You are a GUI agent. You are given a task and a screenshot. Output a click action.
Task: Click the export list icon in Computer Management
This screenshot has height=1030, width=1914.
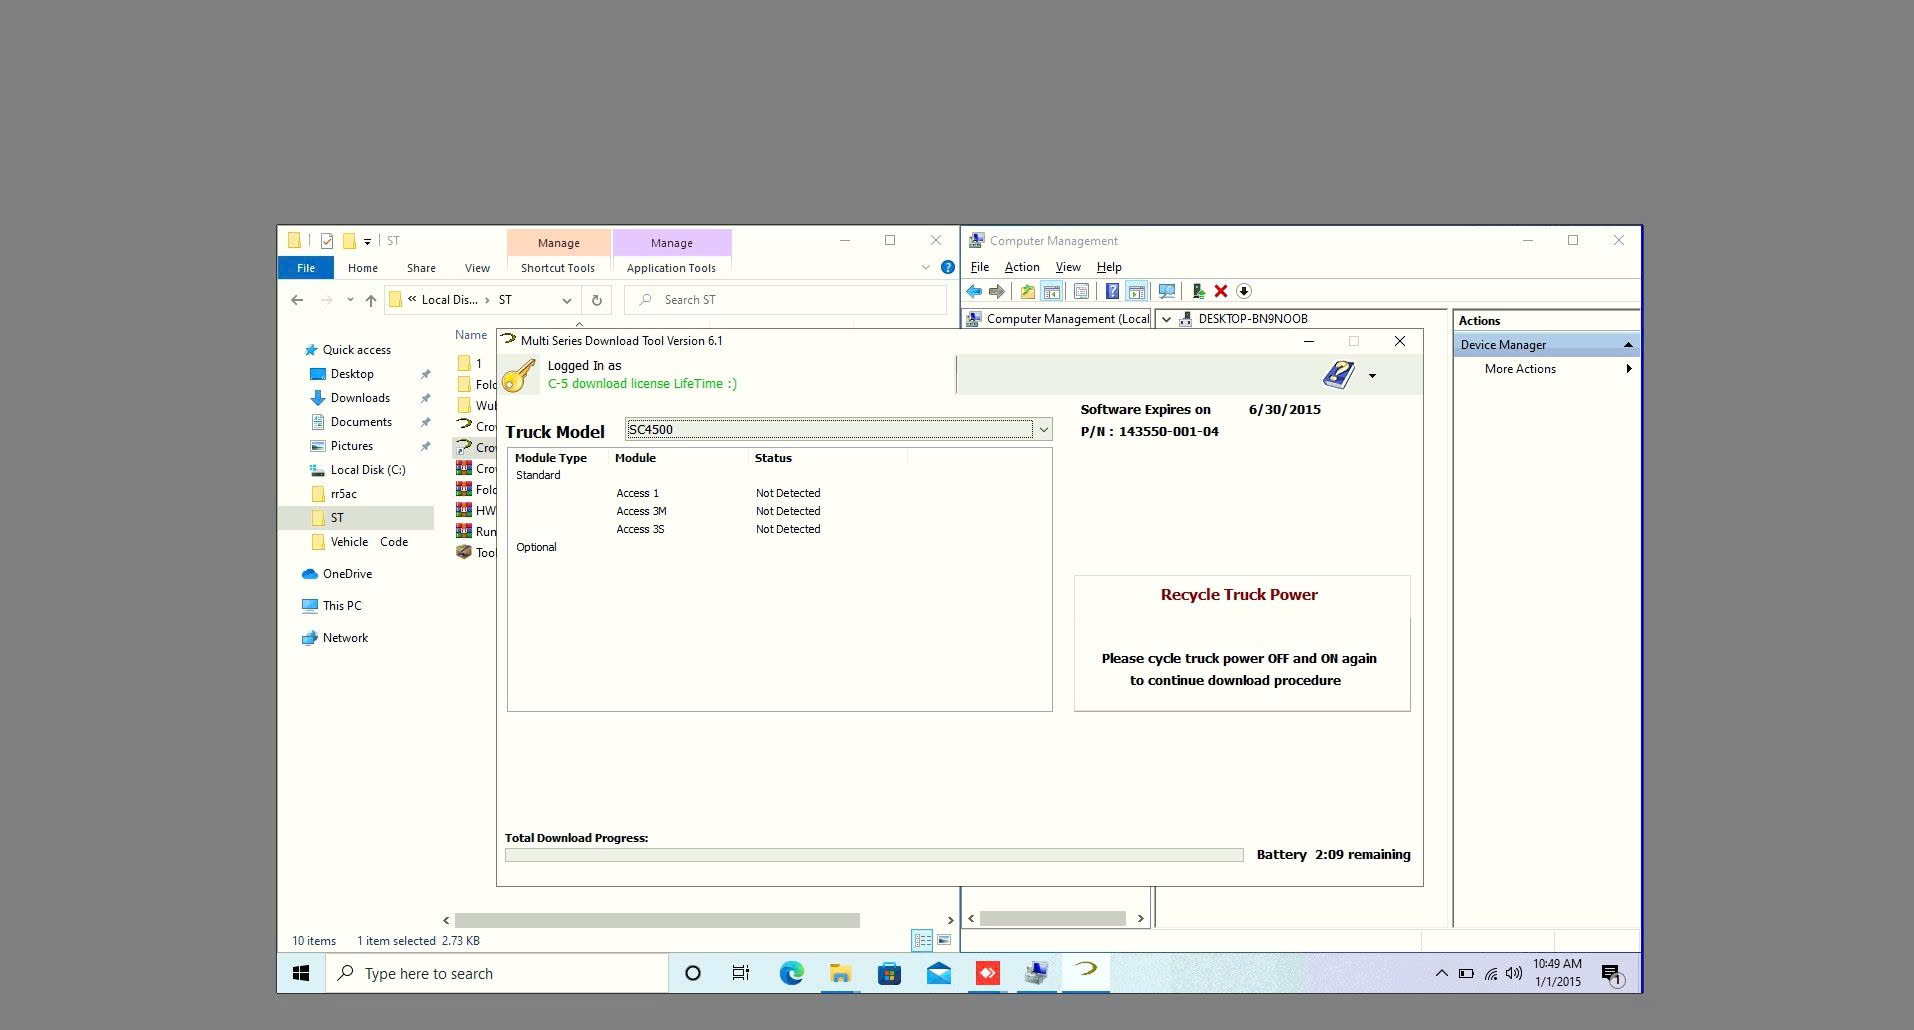point(1028,291)
